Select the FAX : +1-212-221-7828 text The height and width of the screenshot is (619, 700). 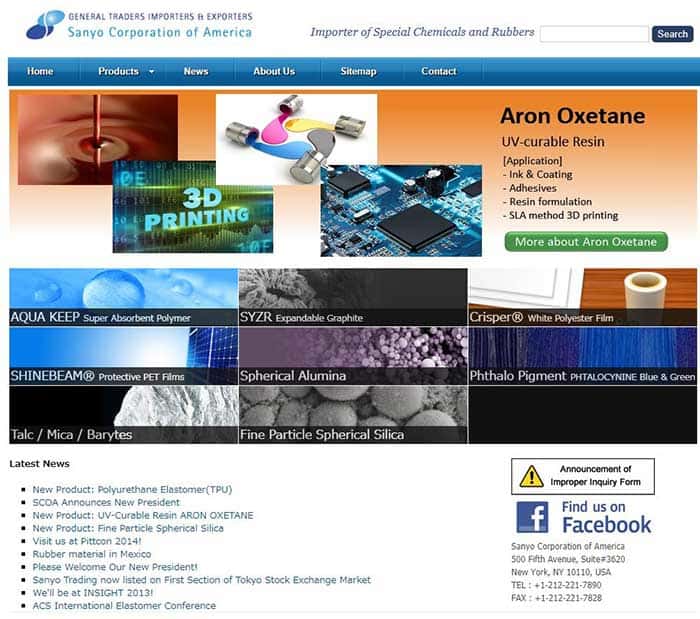coord(556,598)
